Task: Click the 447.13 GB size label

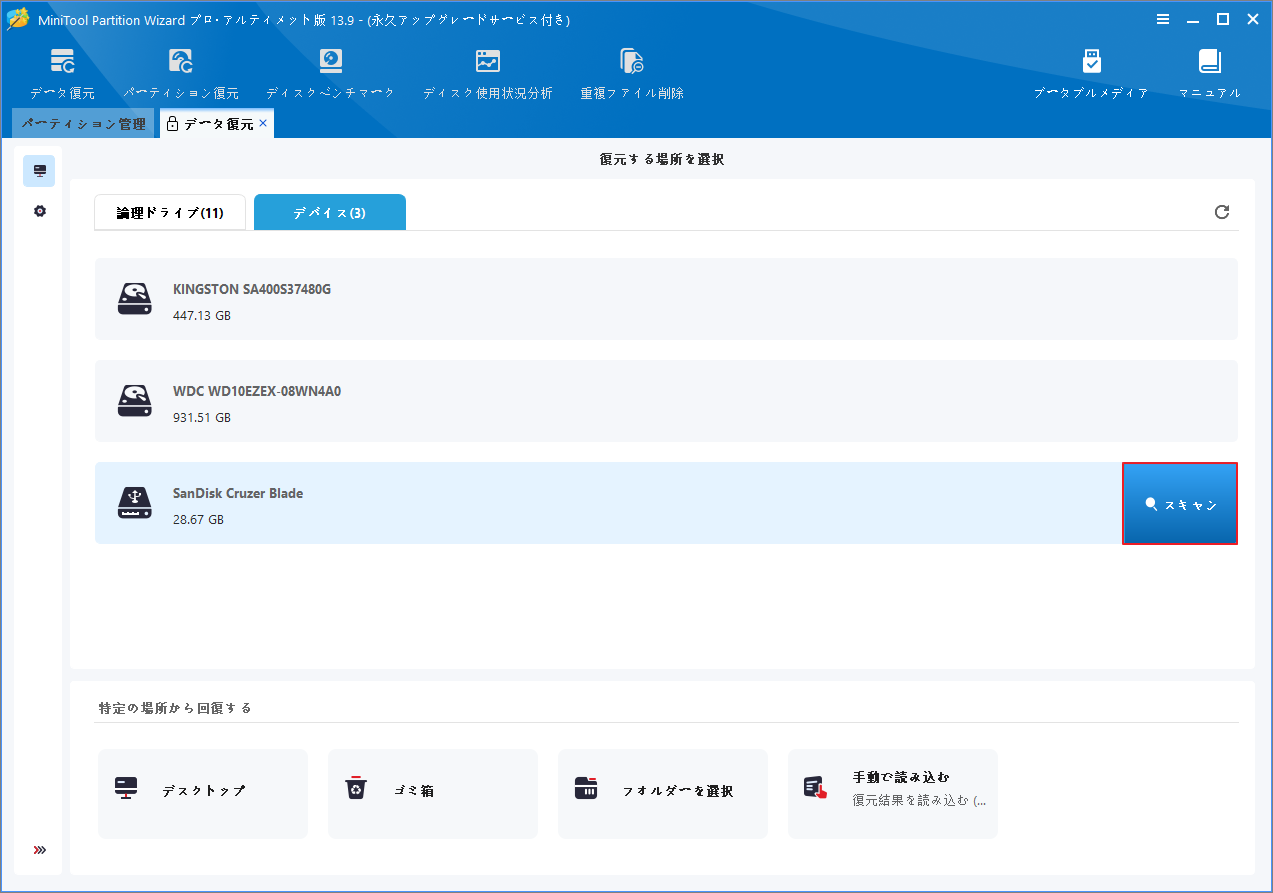Action: [202, 315]
